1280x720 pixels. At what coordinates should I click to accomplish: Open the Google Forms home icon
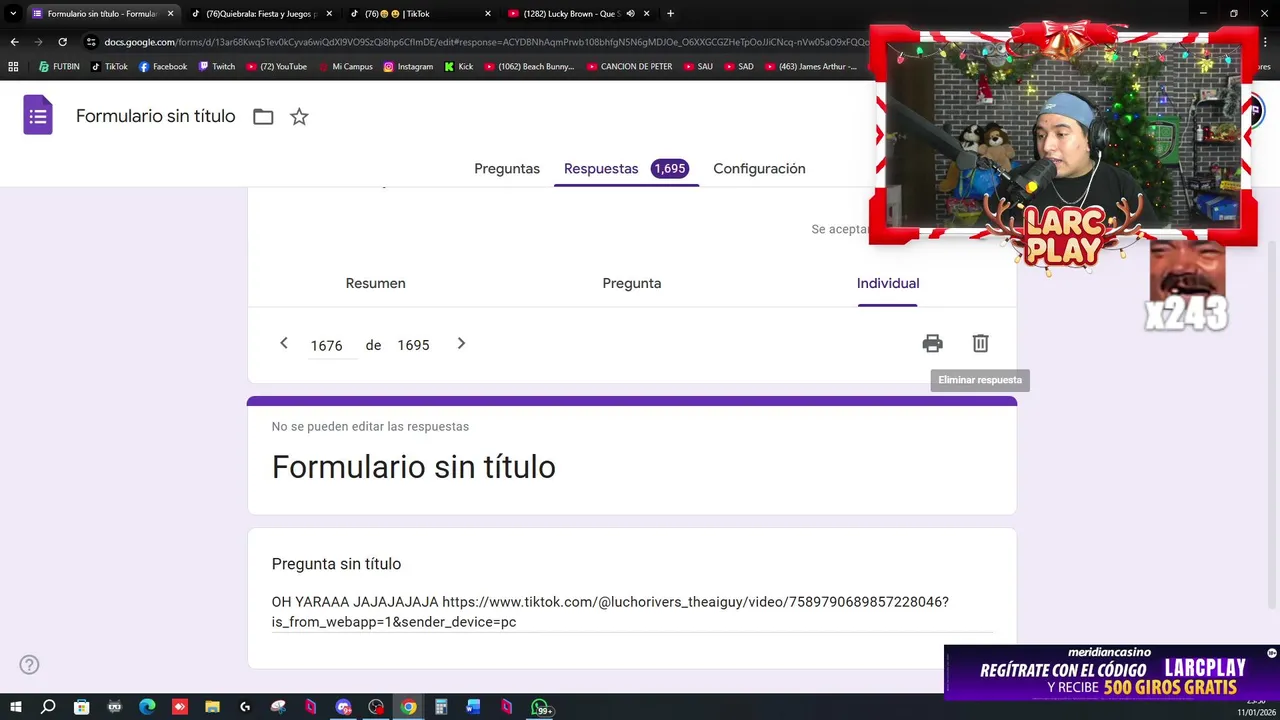coord(38,115)
